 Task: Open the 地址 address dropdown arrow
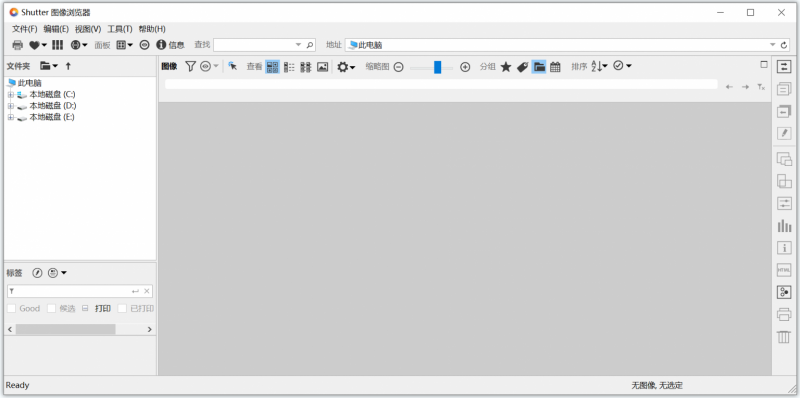(772, 45)
